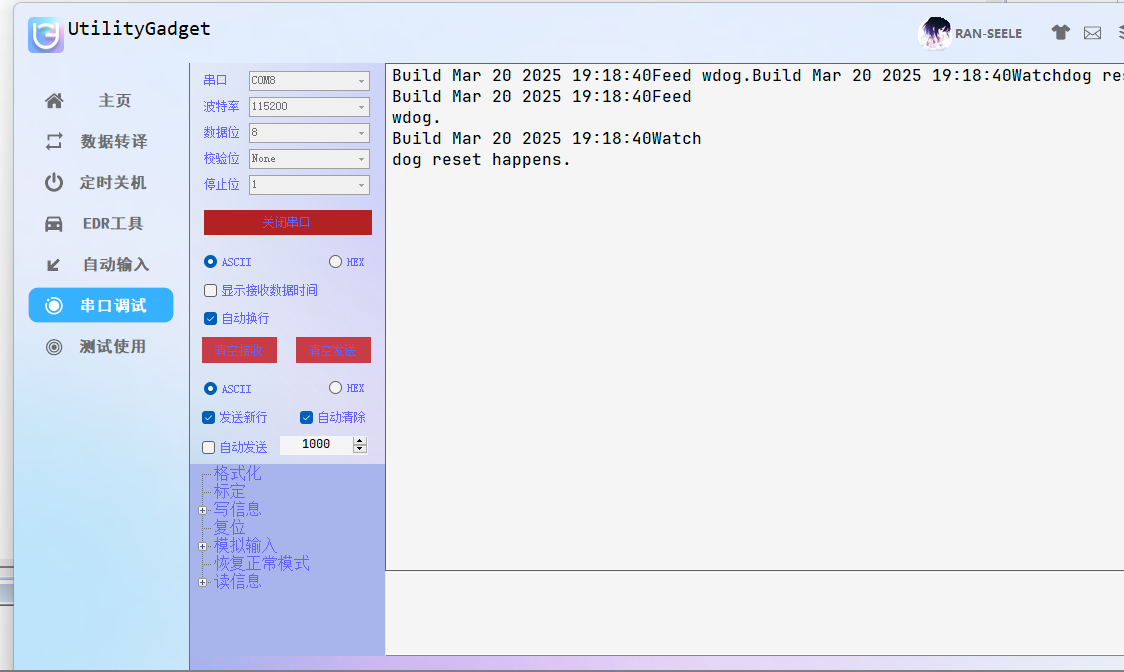
Task: Click the UtilityGadget logo icon
Action: coord(45,34)
